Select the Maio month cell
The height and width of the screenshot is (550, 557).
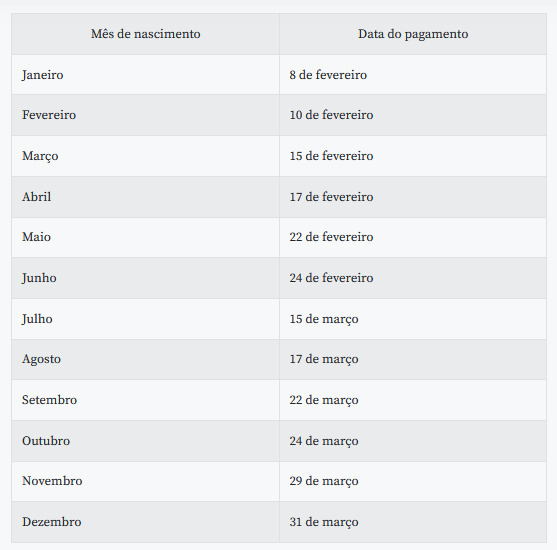click(145, 237)
